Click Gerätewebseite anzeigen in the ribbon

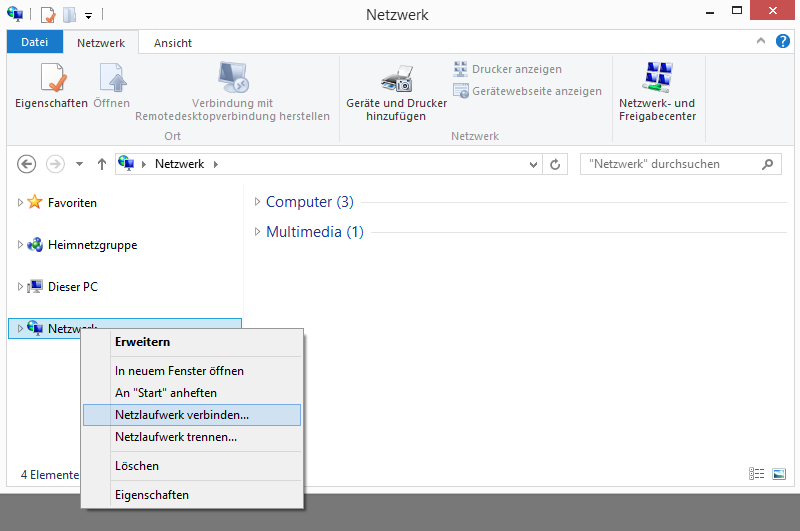pos(528,91)
